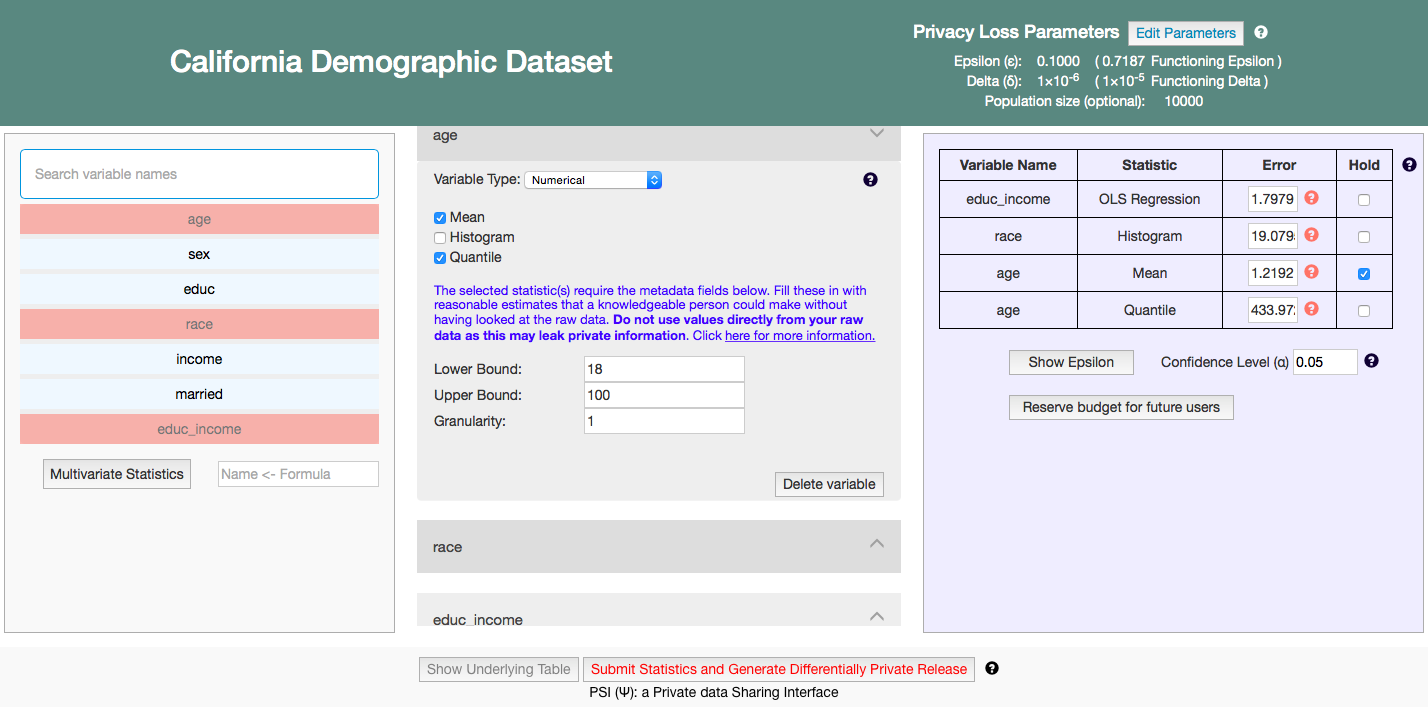1428x707 pixels.
Task: Click help icon beside Variable Type dropdown
Action: point(870,180)
